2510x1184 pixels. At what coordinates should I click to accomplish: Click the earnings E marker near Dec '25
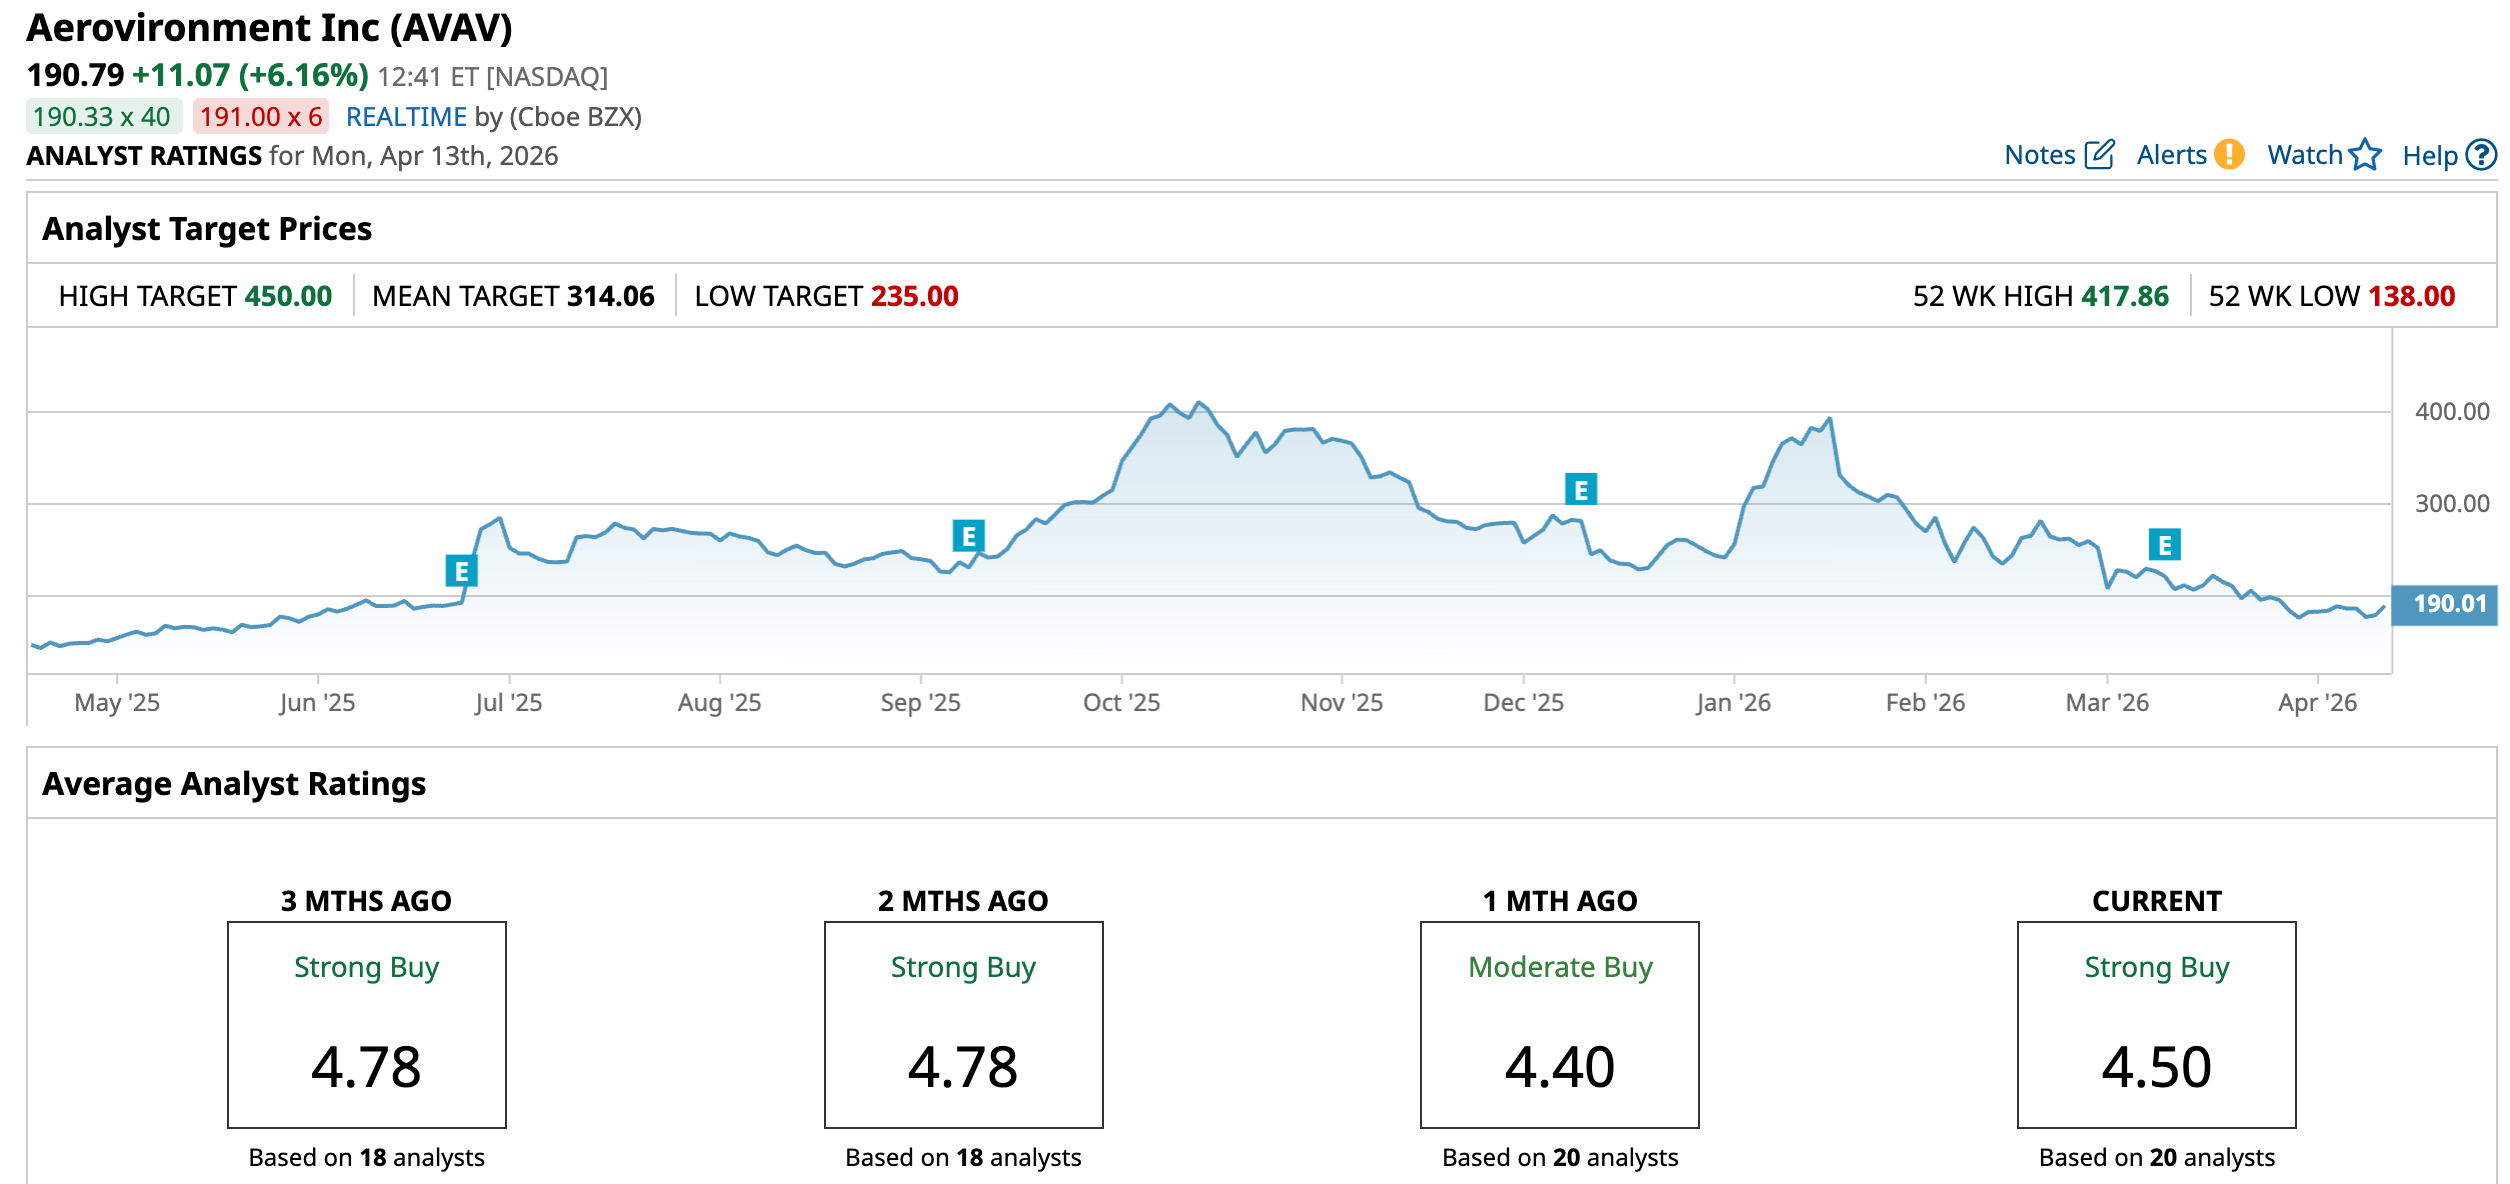pos(1580,490)
